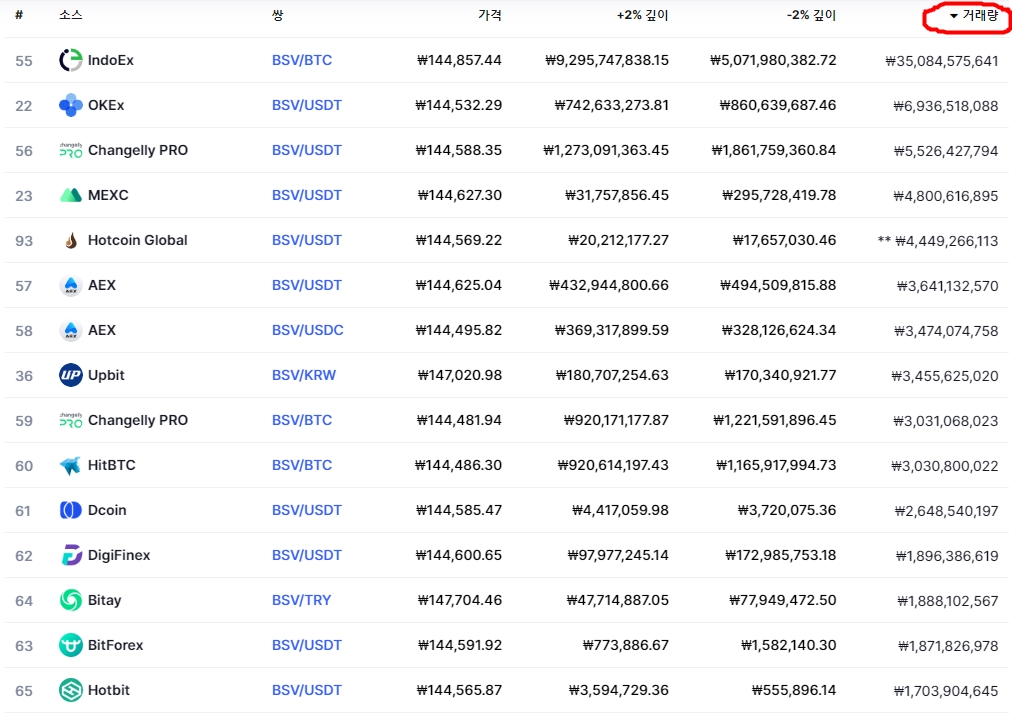Open Bitay BSV/TRY pair link

301,600
